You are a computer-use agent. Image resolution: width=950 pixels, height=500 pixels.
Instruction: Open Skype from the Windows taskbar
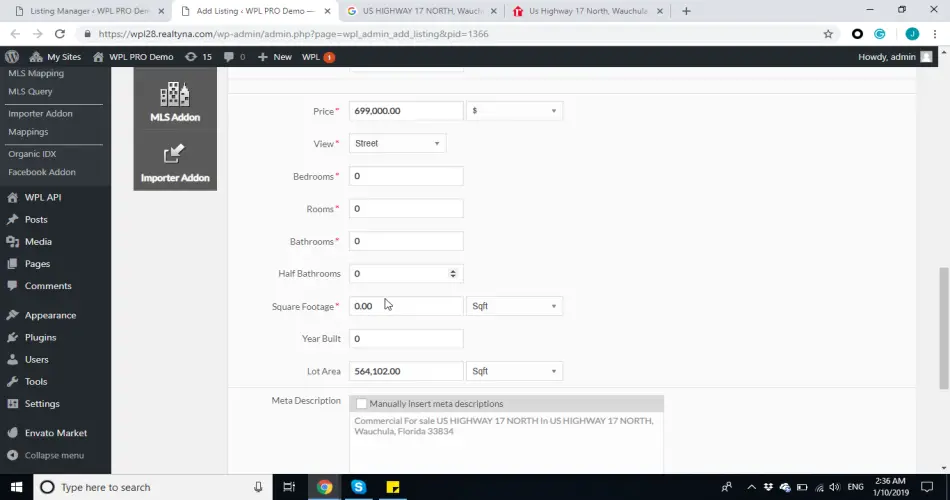click(359, 487)
